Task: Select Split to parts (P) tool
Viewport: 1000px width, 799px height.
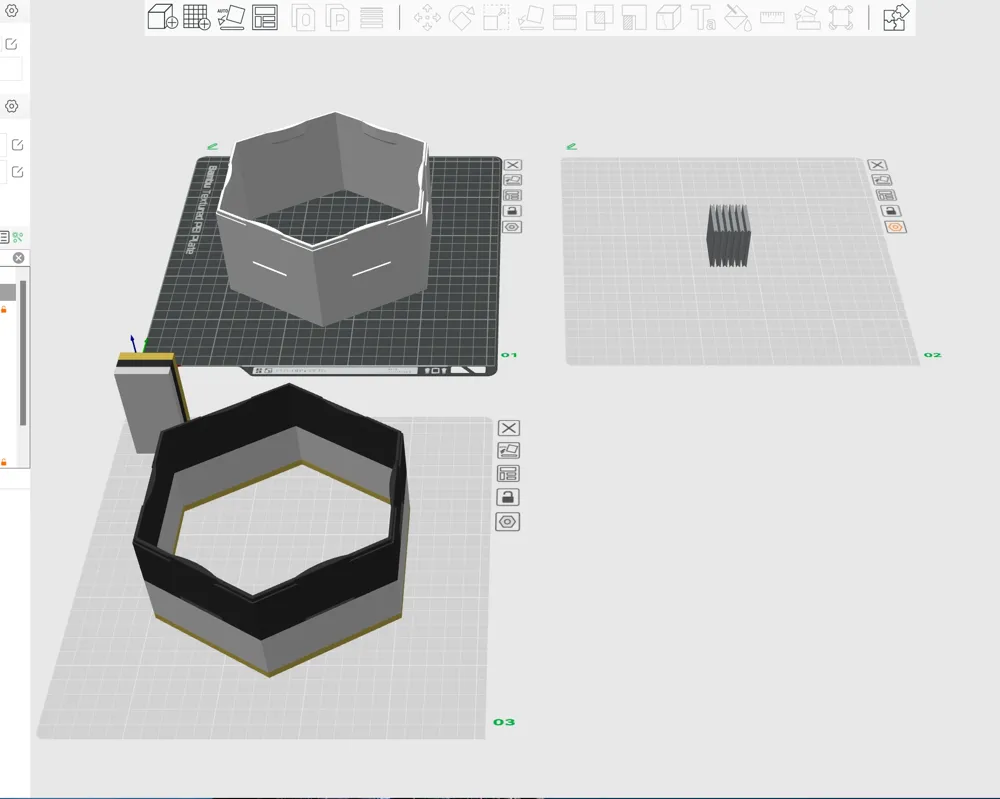Action: (x=337, y=18)
